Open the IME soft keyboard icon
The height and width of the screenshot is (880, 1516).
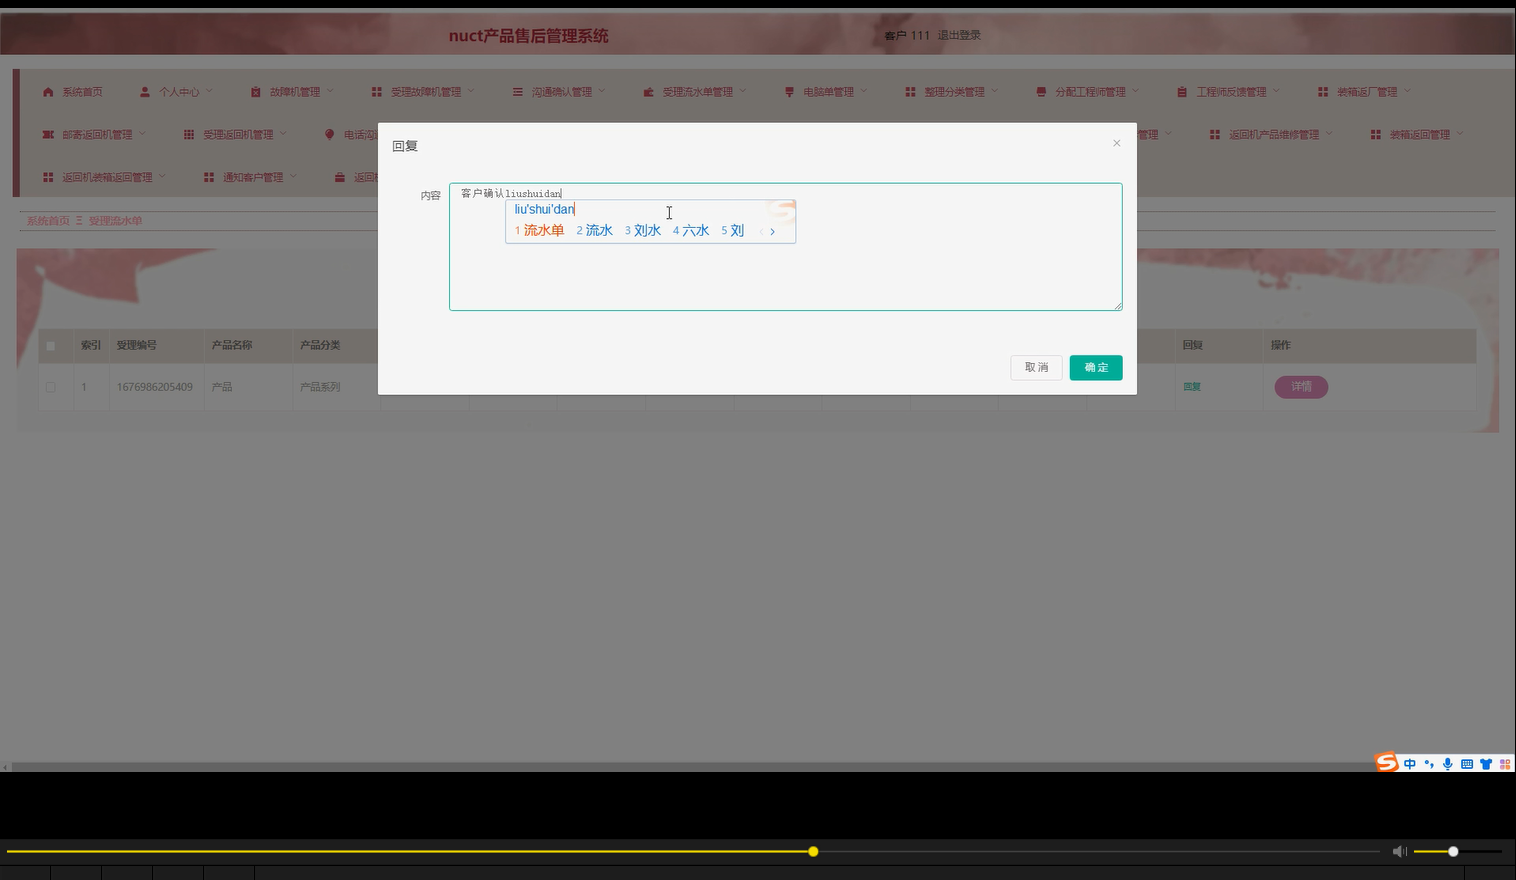1467,764
